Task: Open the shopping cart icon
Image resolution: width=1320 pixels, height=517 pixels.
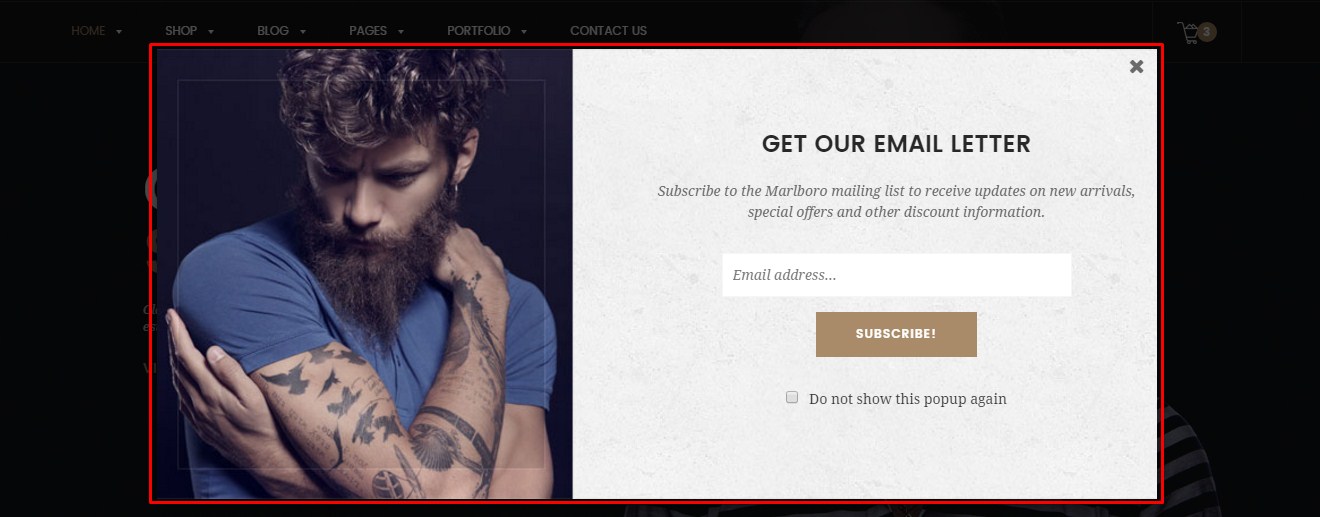Action: click(x=1189, y=33)
